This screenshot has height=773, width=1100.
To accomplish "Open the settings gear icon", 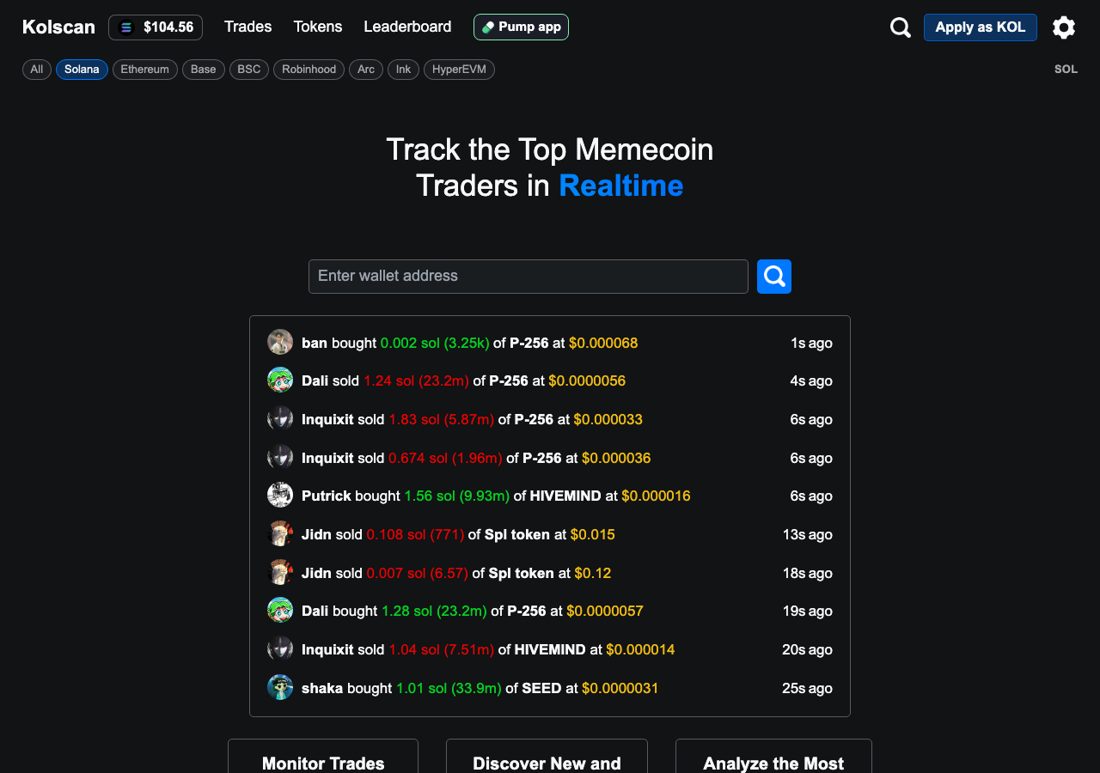I will [x=1064, y=27].
